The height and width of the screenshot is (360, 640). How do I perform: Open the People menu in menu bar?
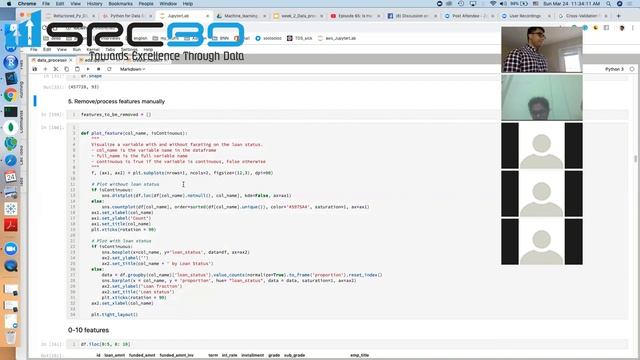click(x=146, y=4)
